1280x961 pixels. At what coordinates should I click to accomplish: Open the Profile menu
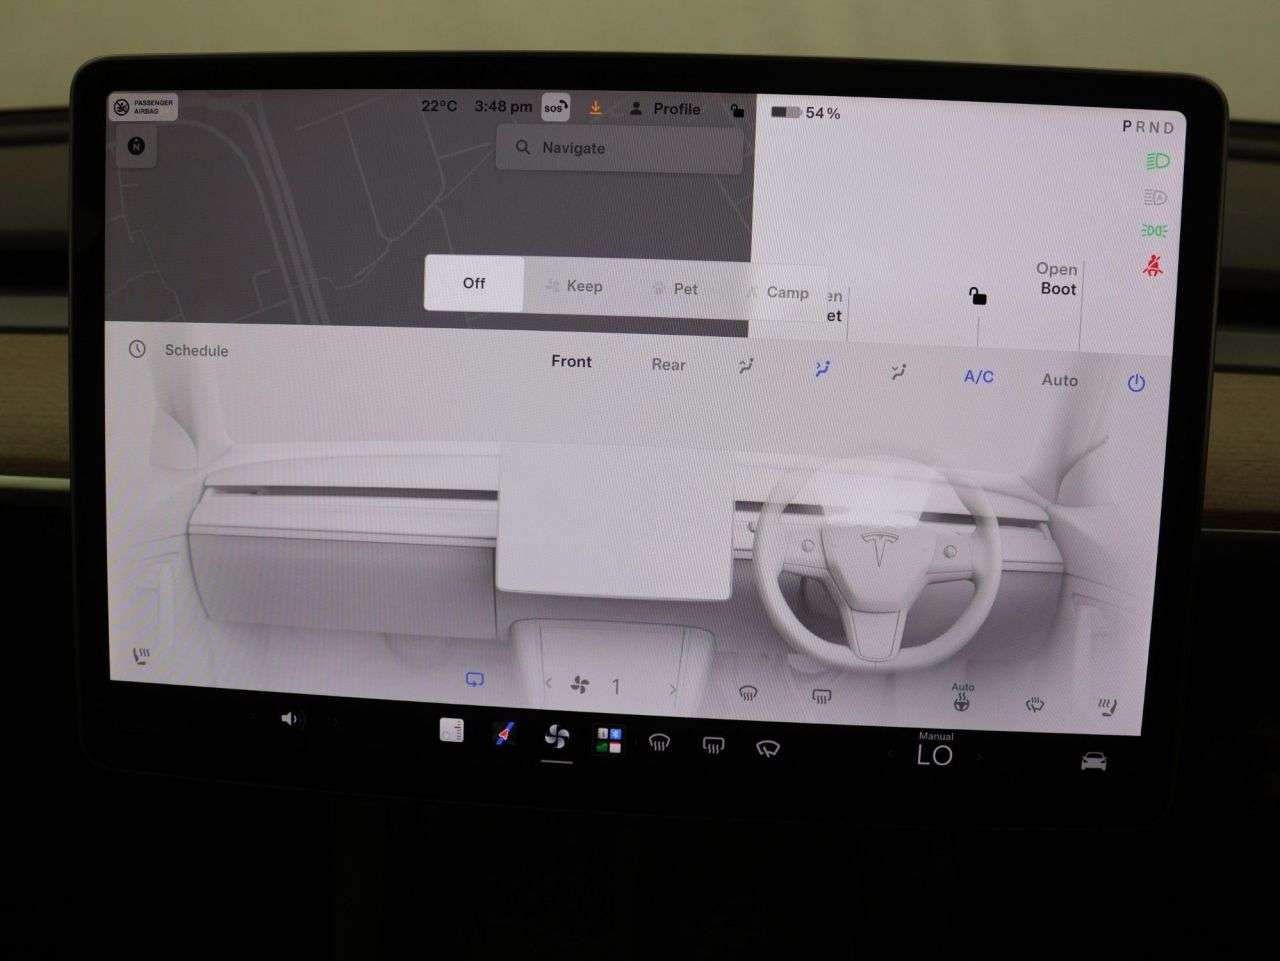click(665, 108)
